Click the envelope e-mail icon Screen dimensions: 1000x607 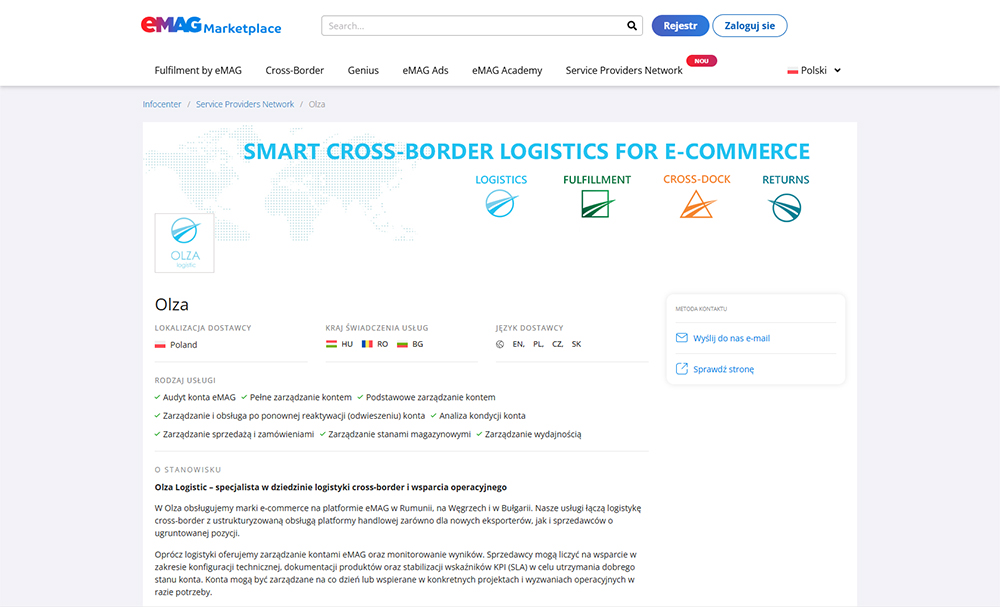click(x=682, y=338)
